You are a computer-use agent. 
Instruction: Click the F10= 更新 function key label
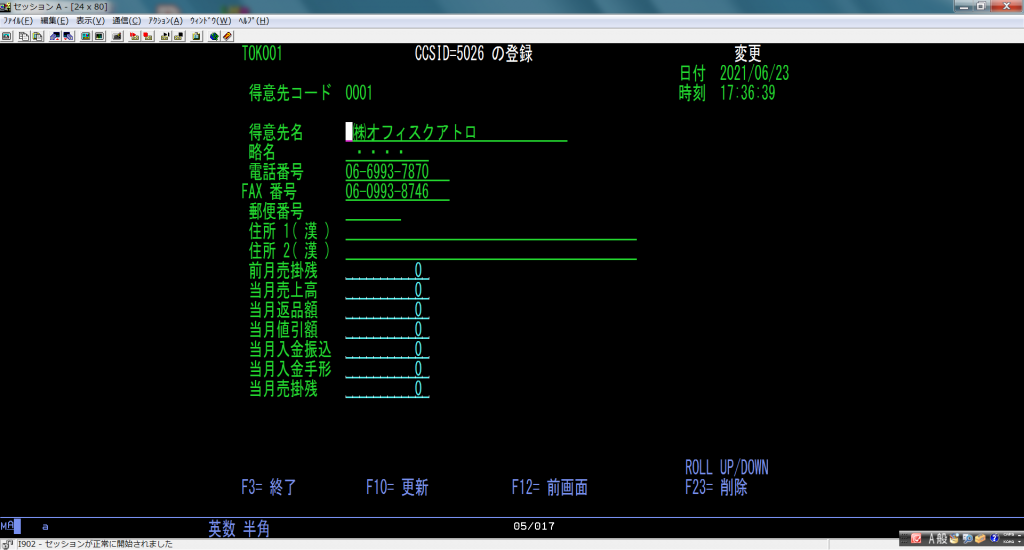pos(397,488)
